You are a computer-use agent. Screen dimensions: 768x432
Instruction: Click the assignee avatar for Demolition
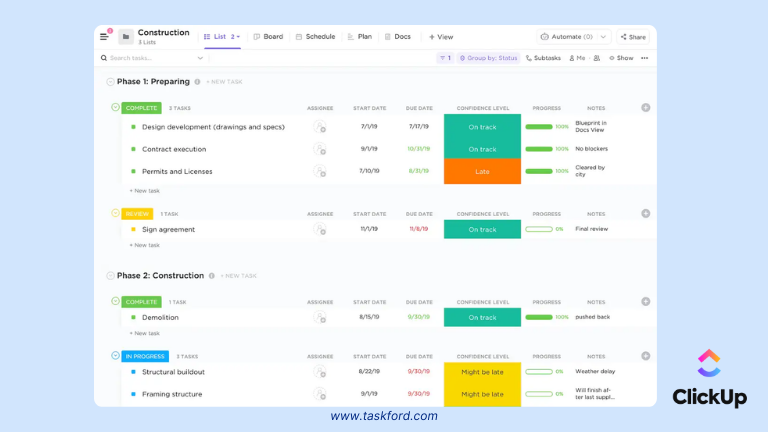pos(320,318)
